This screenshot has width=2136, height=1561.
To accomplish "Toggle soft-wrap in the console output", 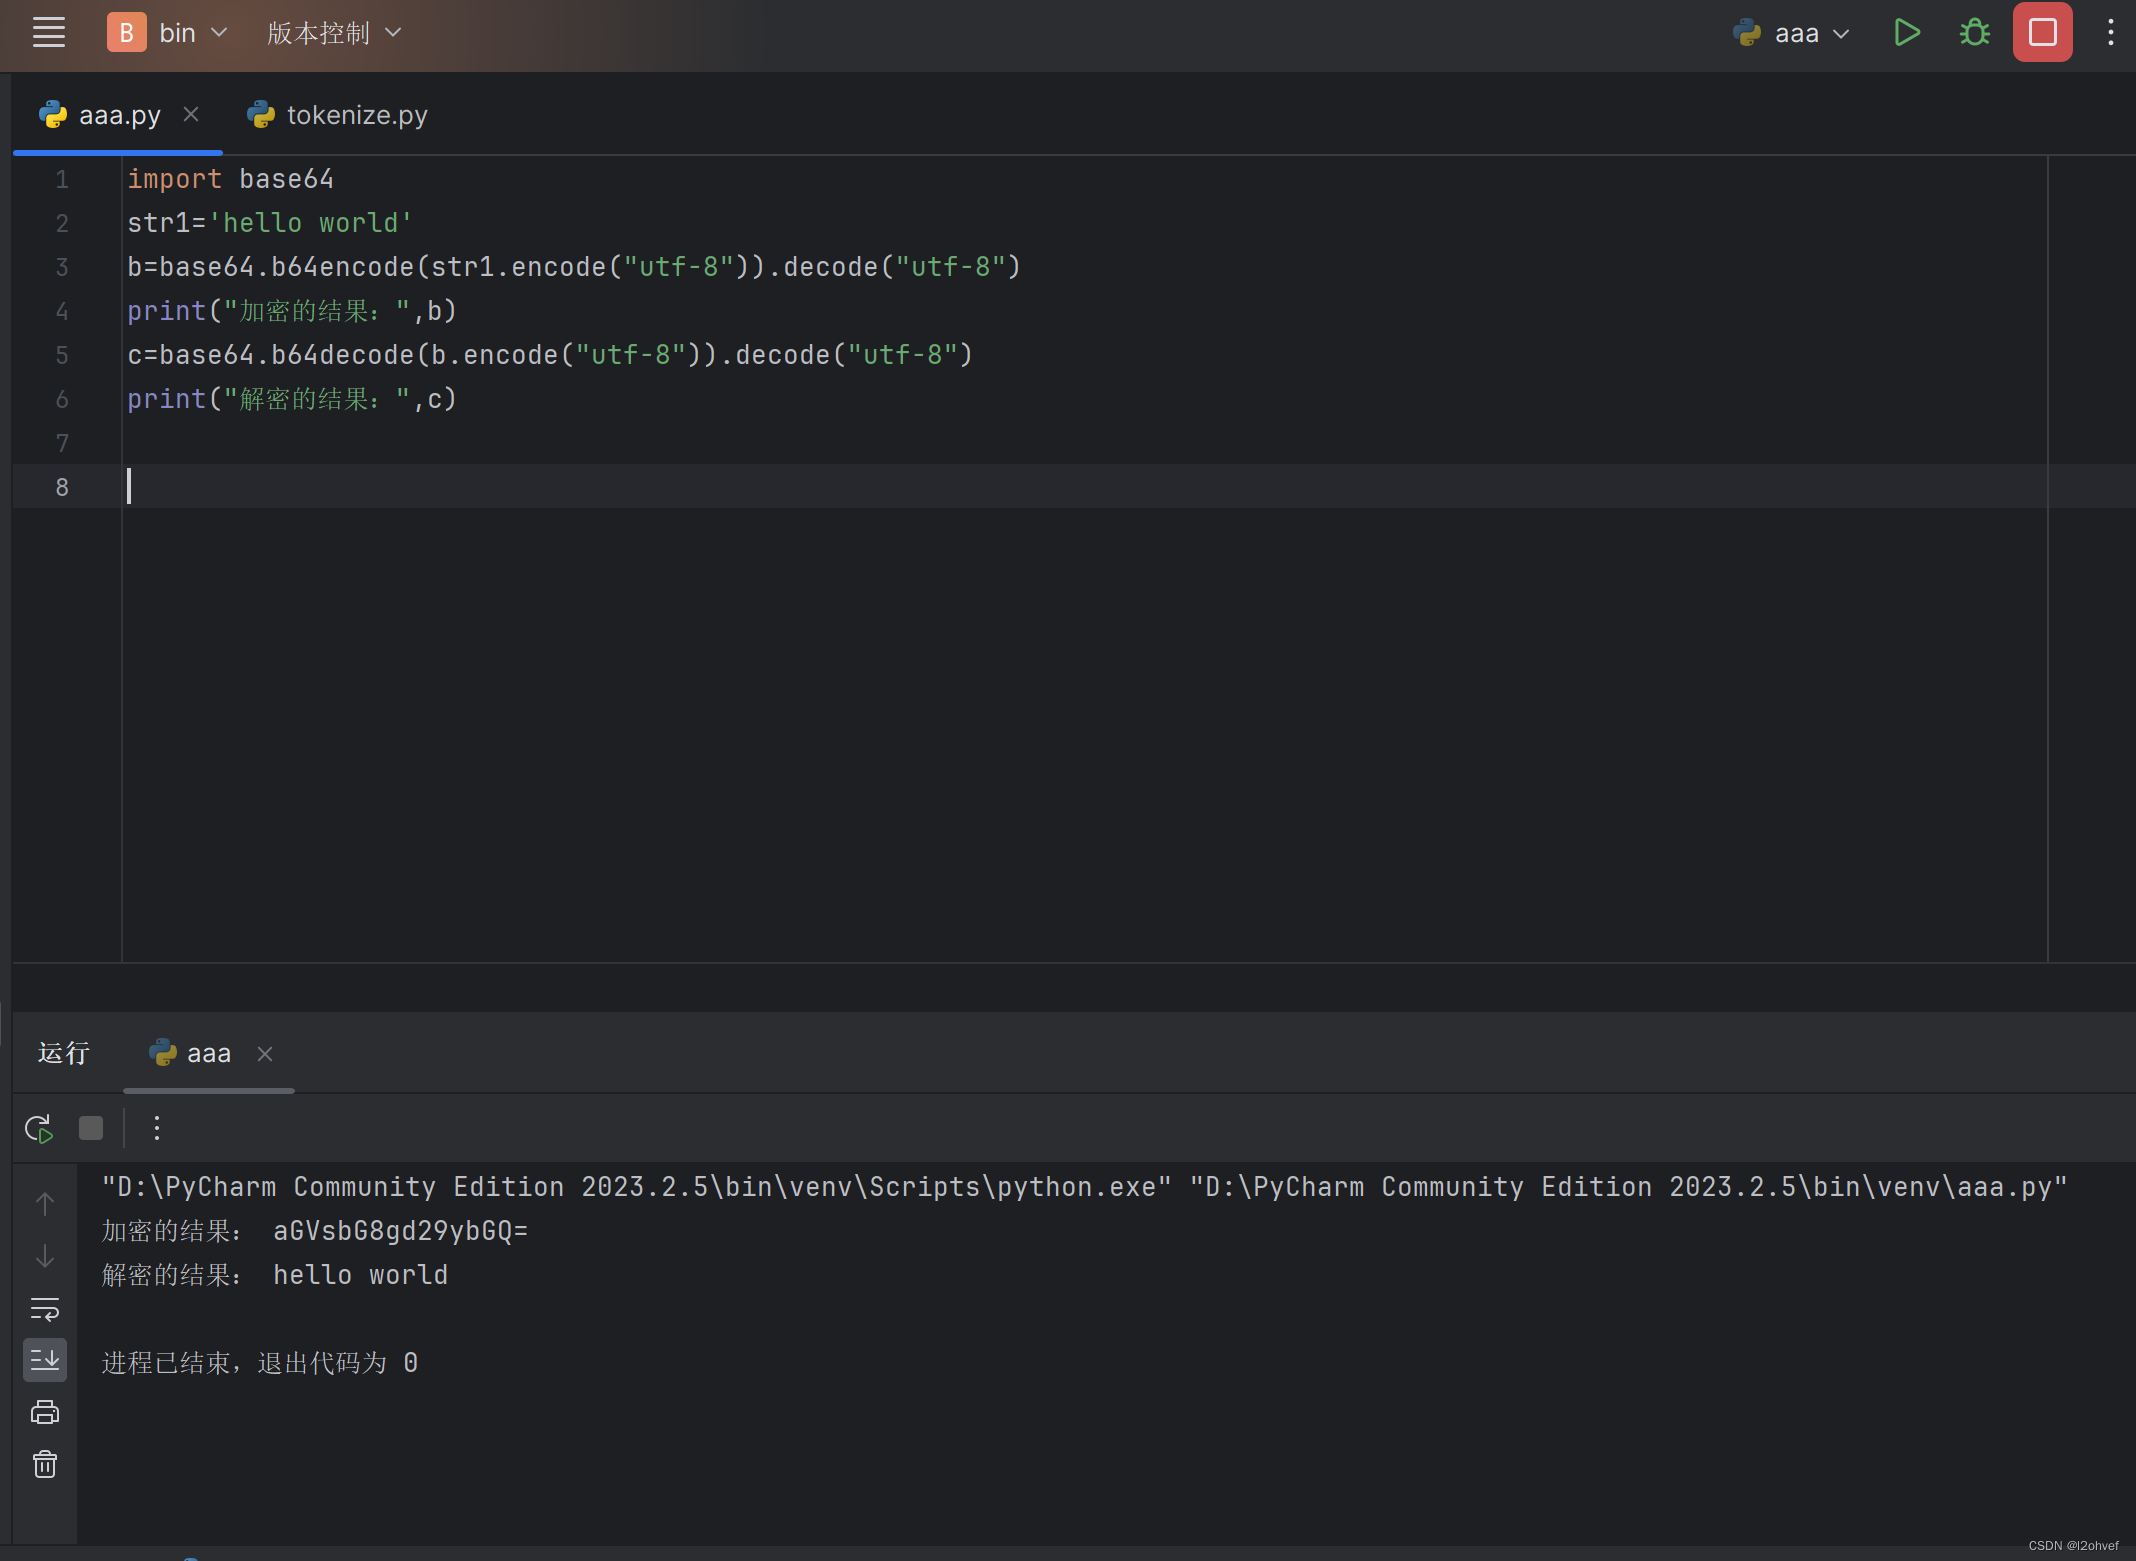I will [x=45, y=1309].
